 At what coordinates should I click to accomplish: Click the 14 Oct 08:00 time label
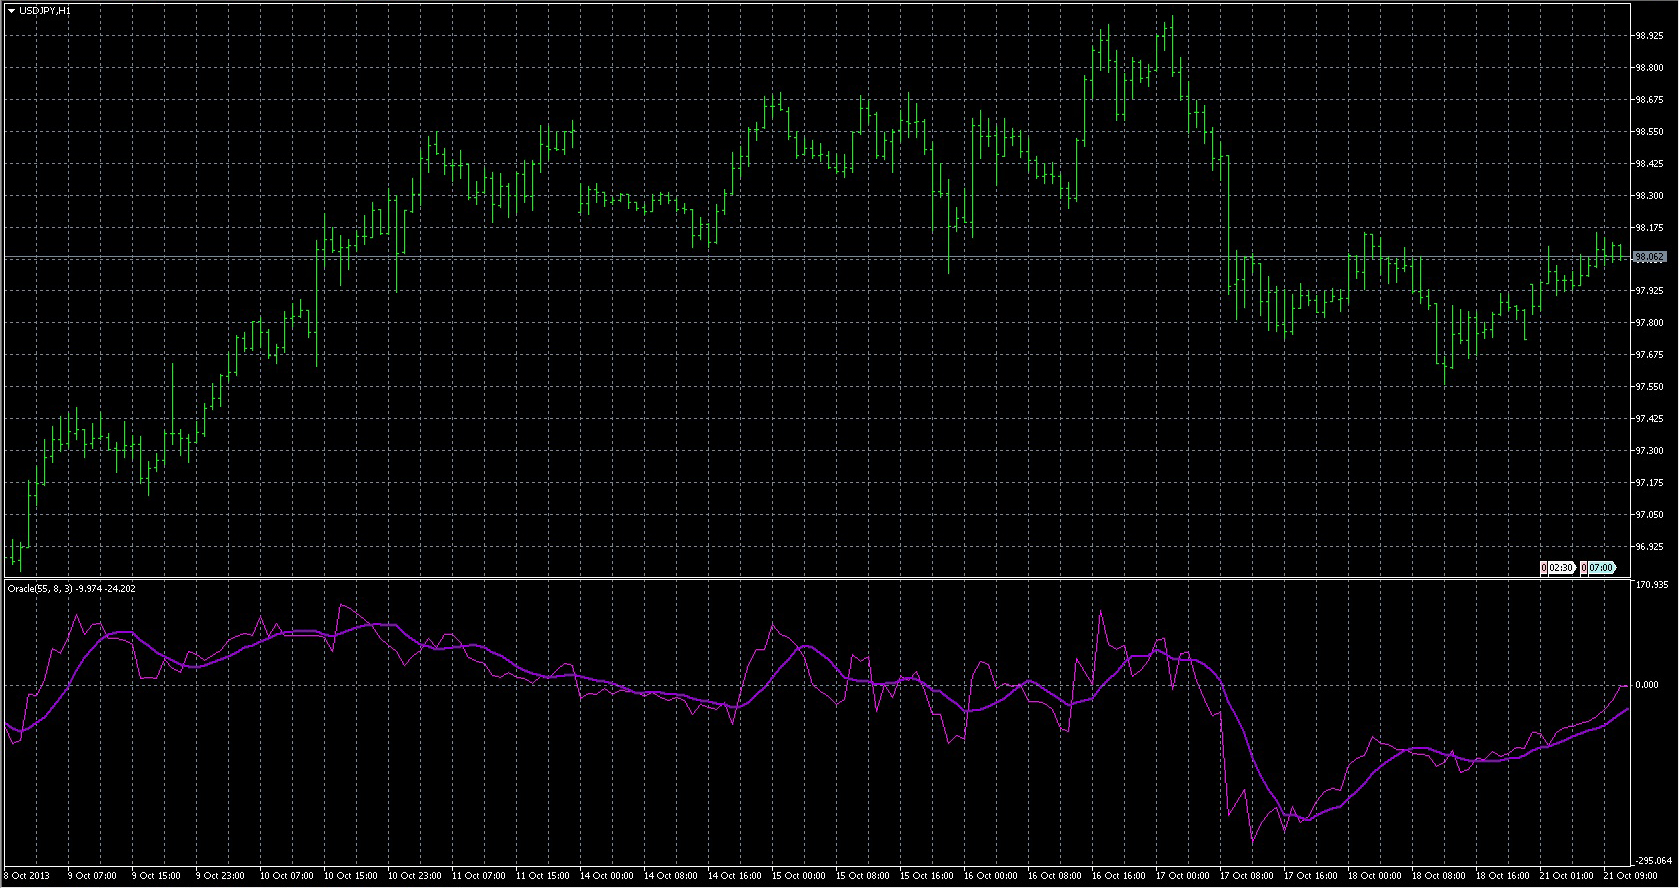[670, 876]
